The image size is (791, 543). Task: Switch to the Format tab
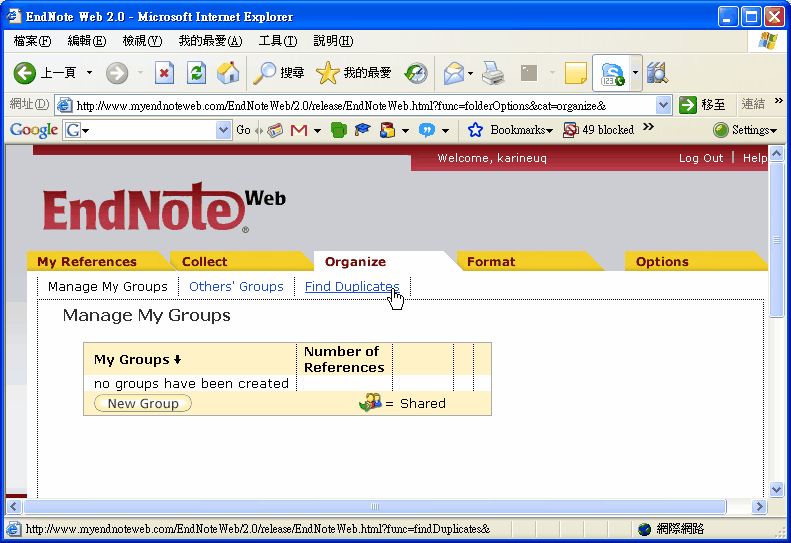click(491, 262)
